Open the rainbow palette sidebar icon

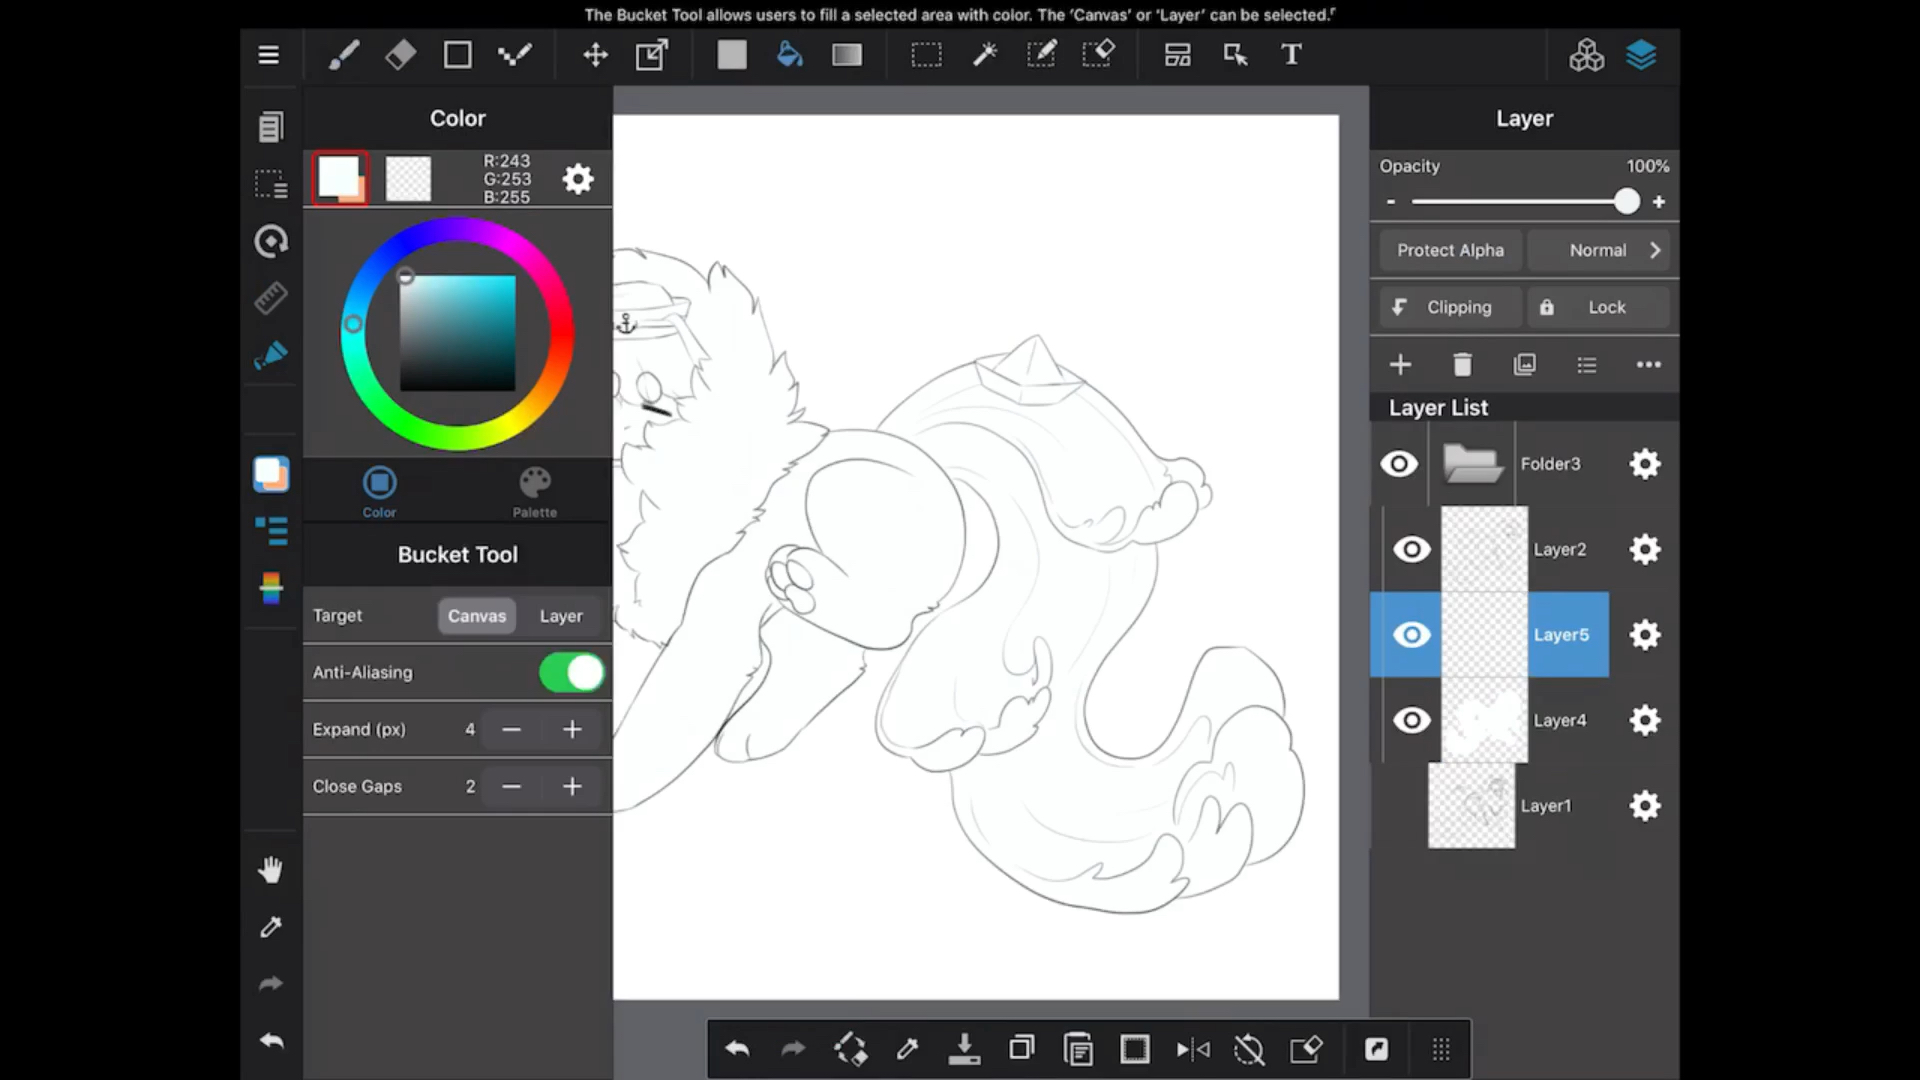point(271,588)
